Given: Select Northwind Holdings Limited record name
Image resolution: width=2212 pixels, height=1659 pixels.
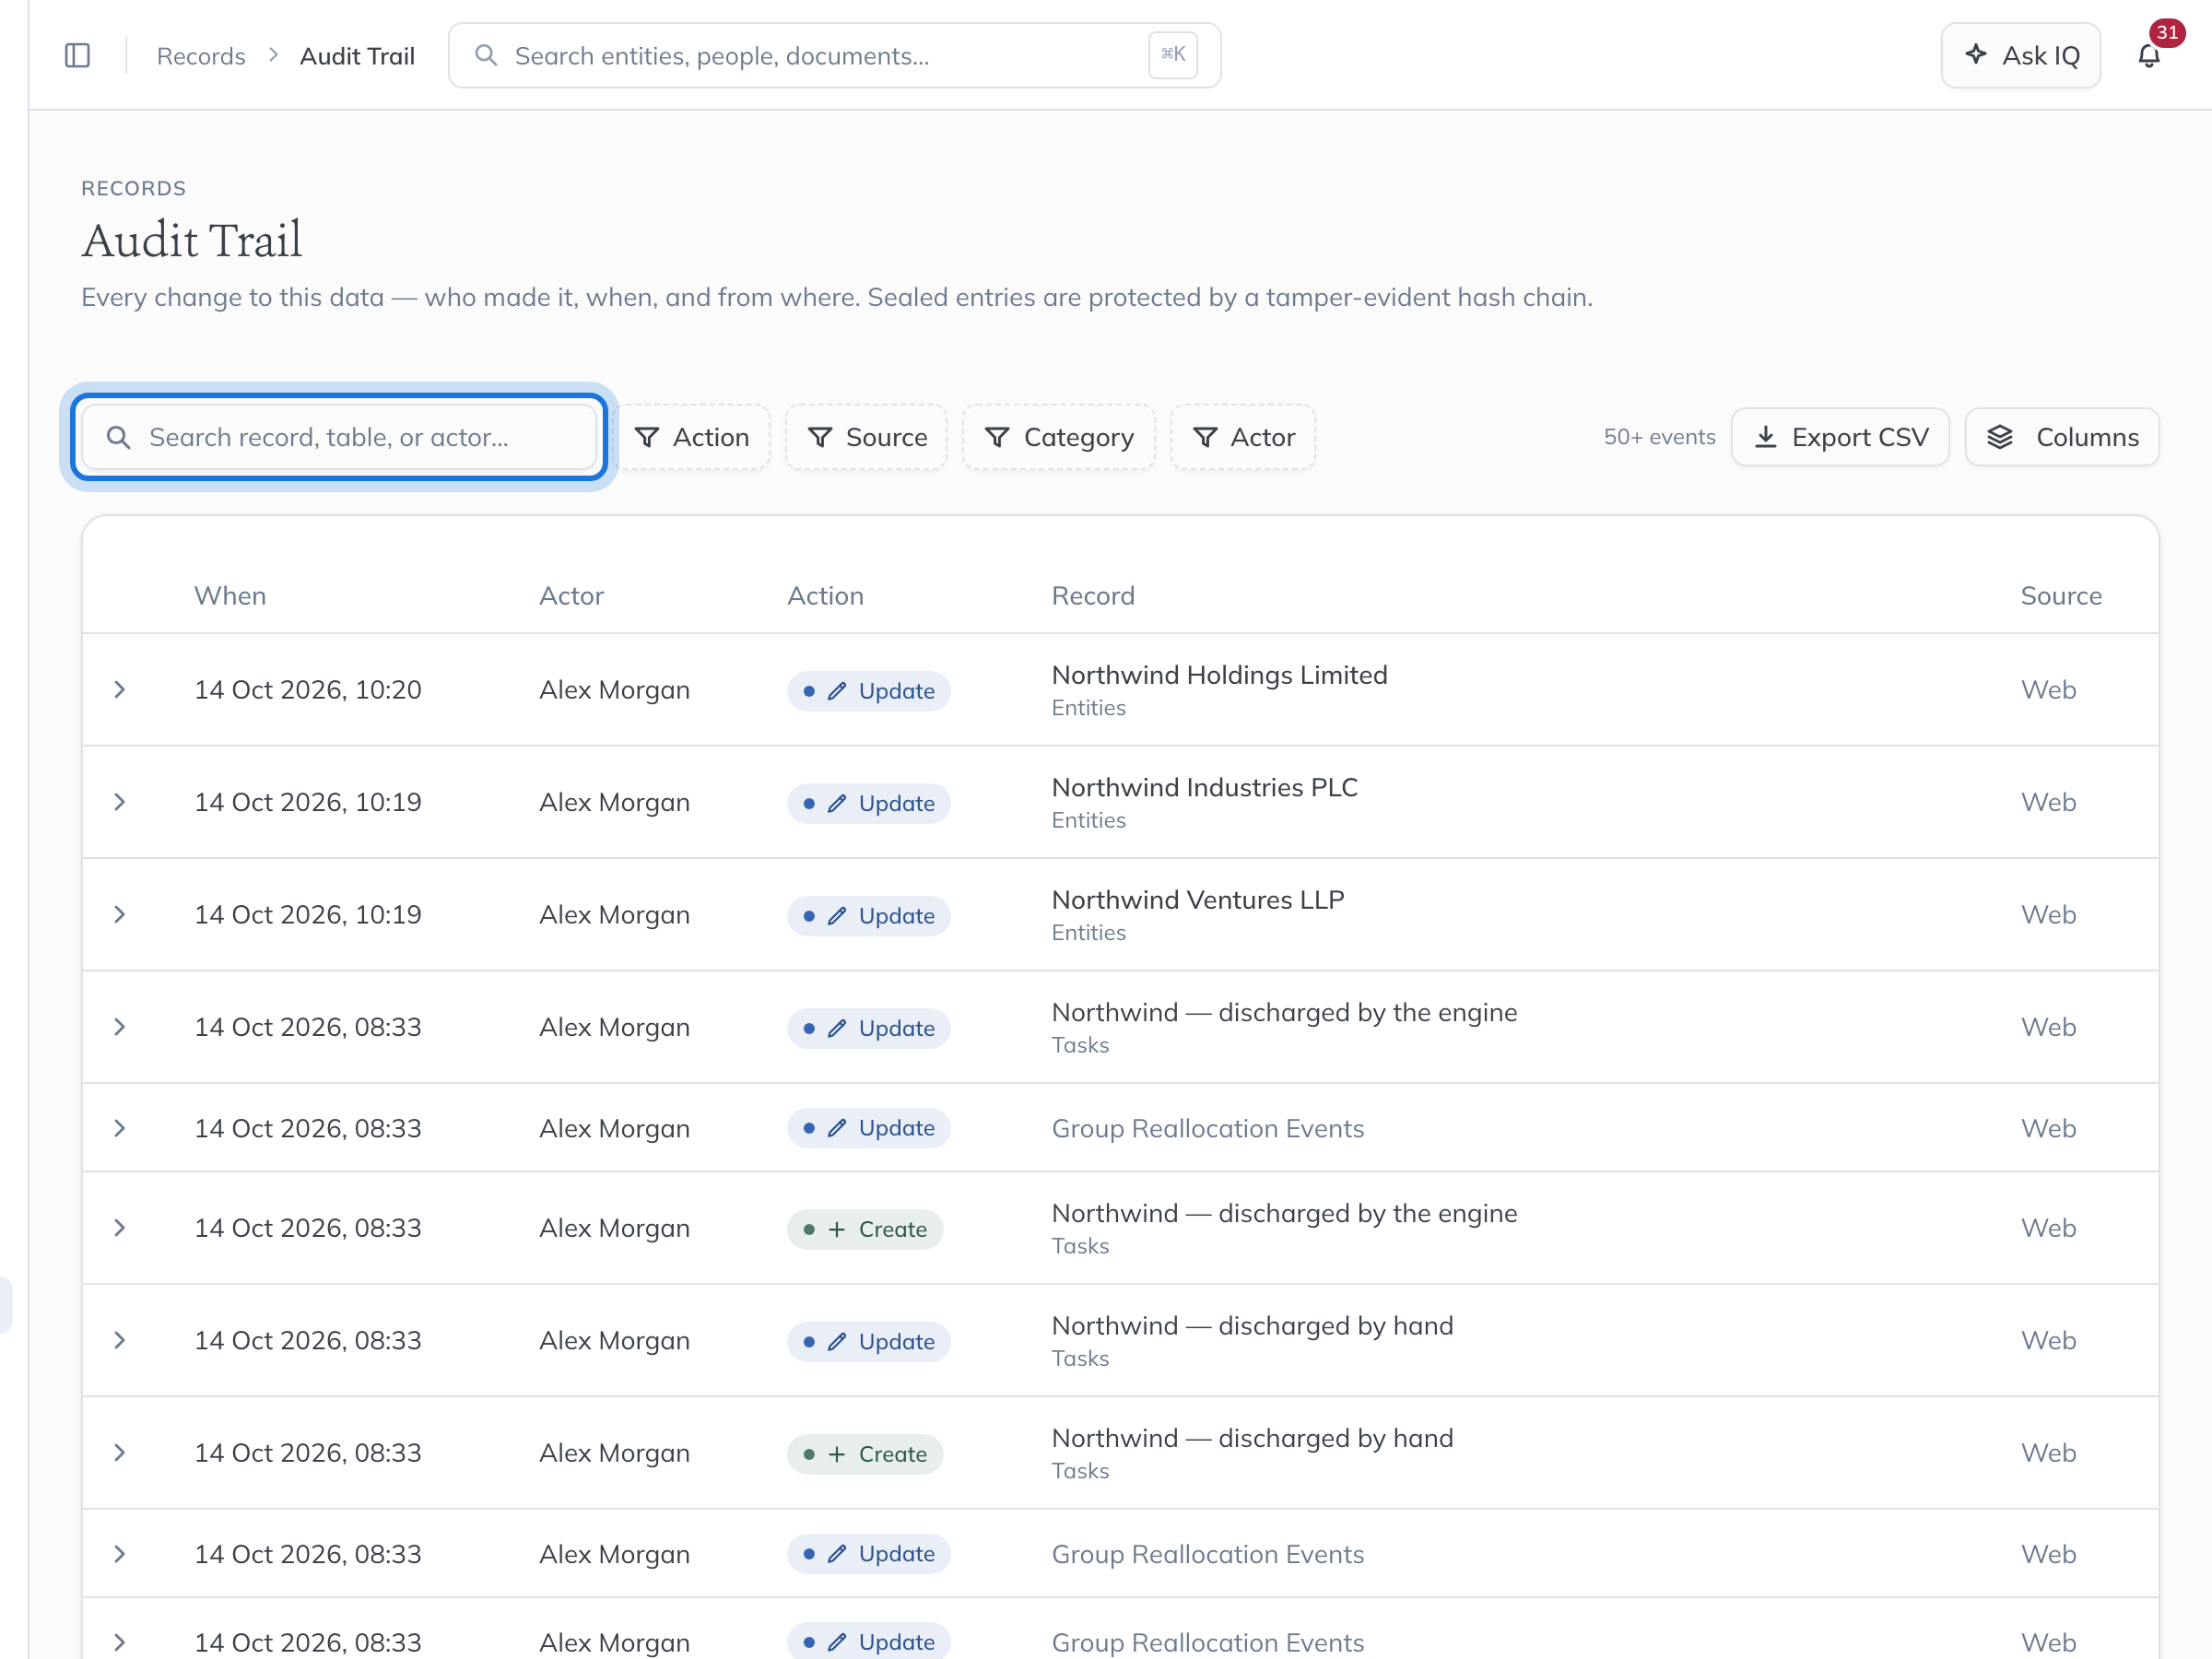Looking at the screenshot, I should click(1219, 675).
